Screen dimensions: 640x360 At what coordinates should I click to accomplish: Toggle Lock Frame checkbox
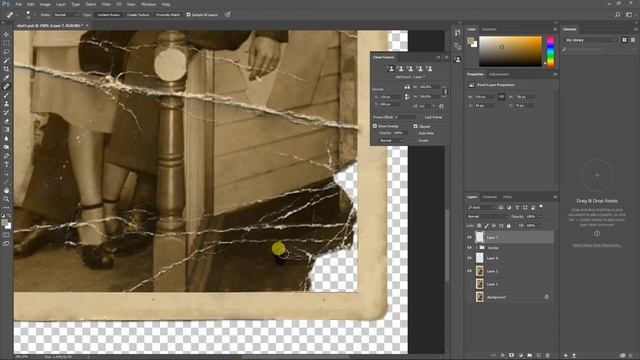[x=421, y=117]
